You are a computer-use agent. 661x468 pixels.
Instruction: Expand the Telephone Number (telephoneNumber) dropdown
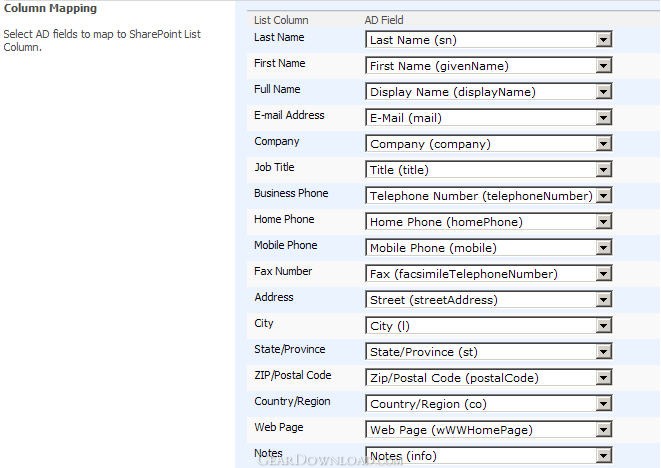[489, 196]
